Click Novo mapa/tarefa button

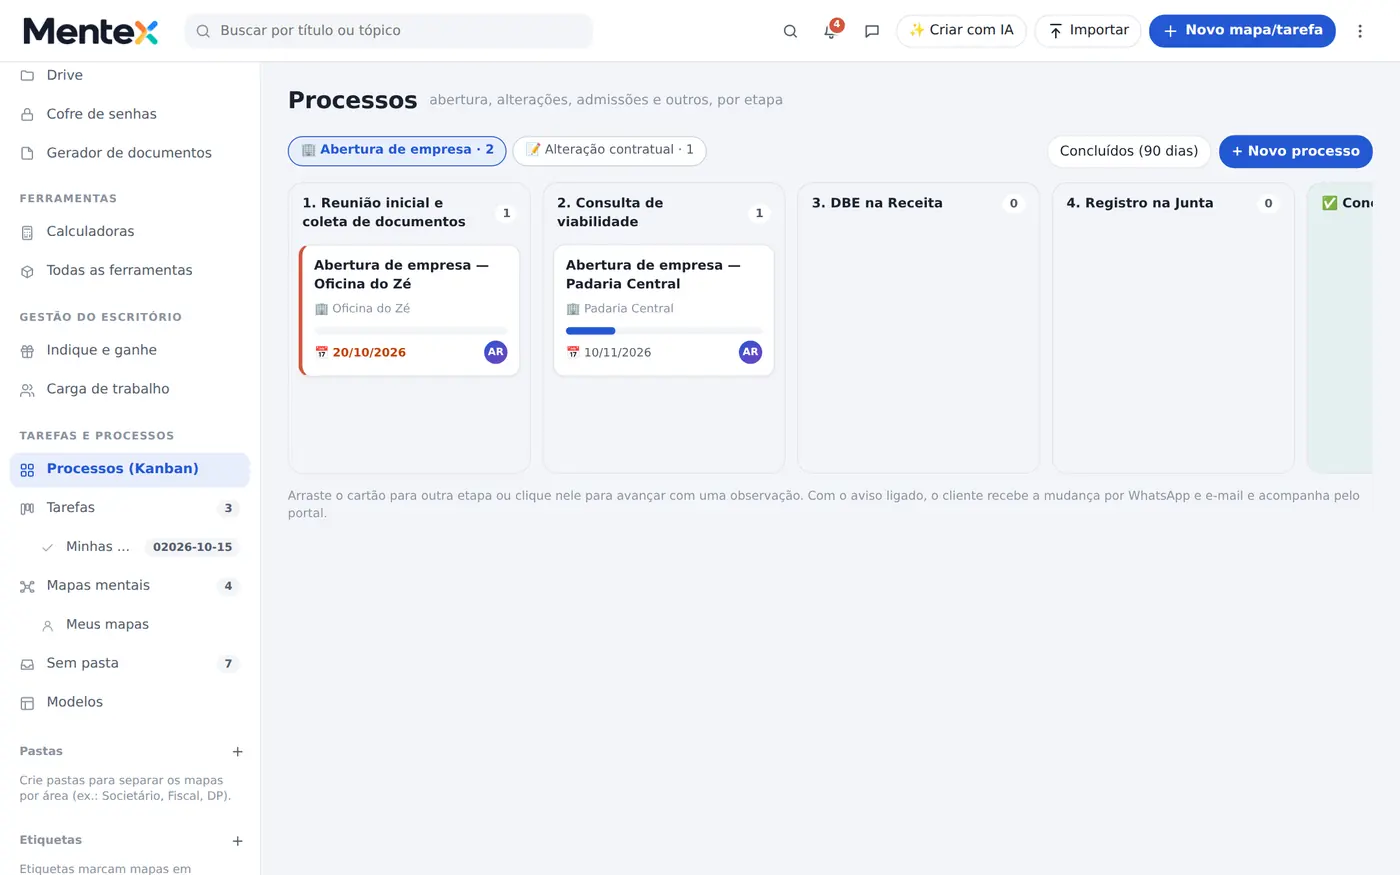point(1242,31)
